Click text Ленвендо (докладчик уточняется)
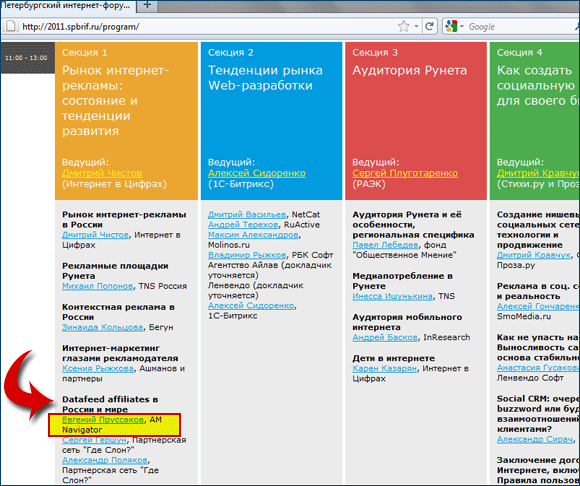Screen dimensions: 580x486 [256, 290]
